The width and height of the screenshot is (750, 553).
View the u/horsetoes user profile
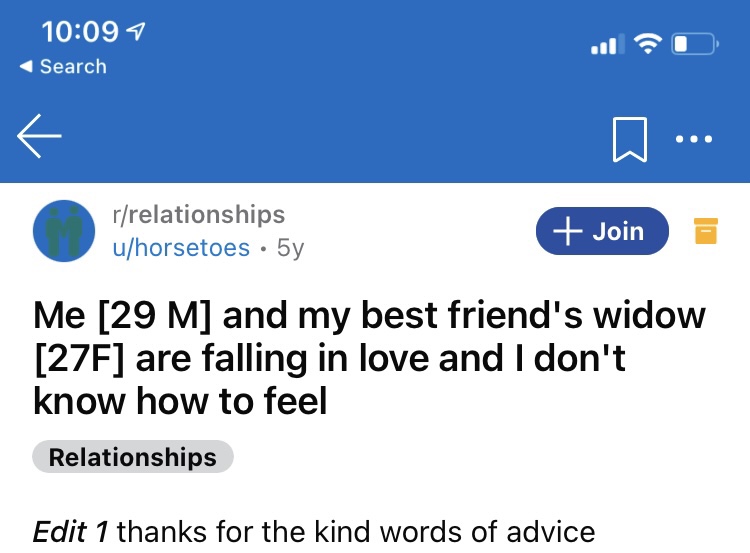[x=181, y=247]
